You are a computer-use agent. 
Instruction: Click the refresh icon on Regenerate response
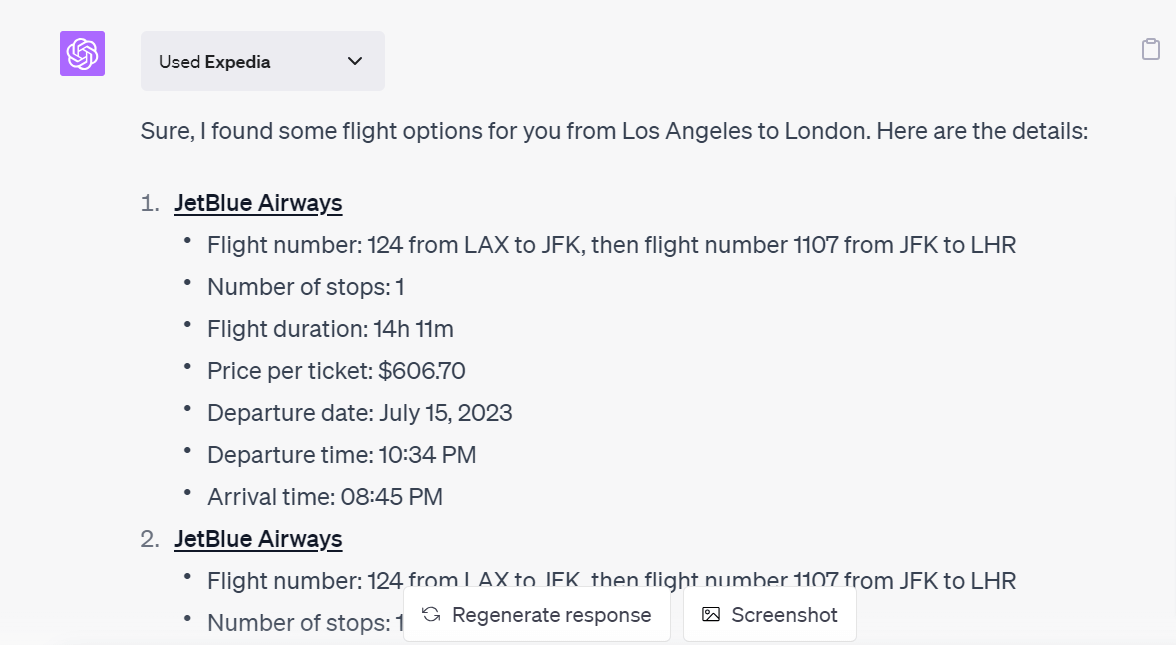click(x=430, y=614)
